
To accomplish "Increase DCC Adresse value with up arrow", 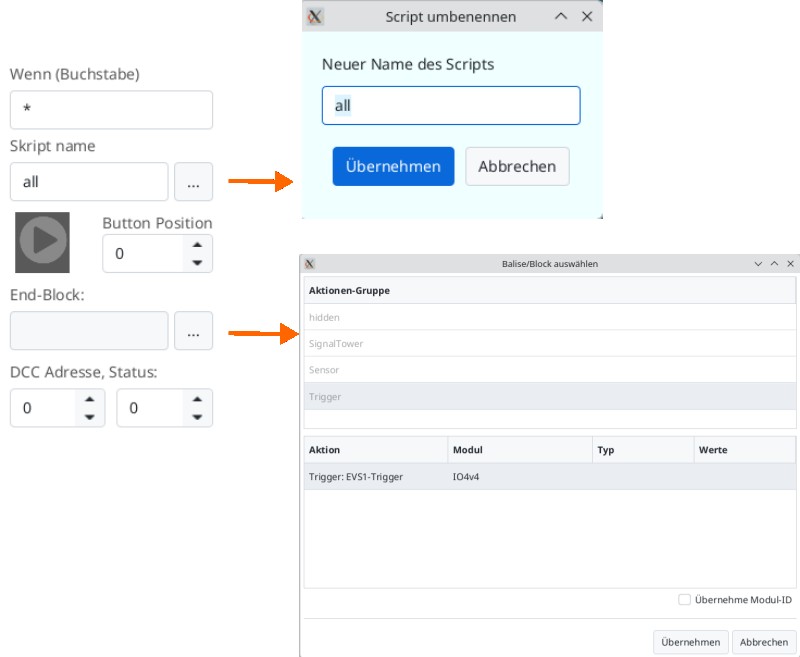I will pyautogui.click(x=89, y=399).
